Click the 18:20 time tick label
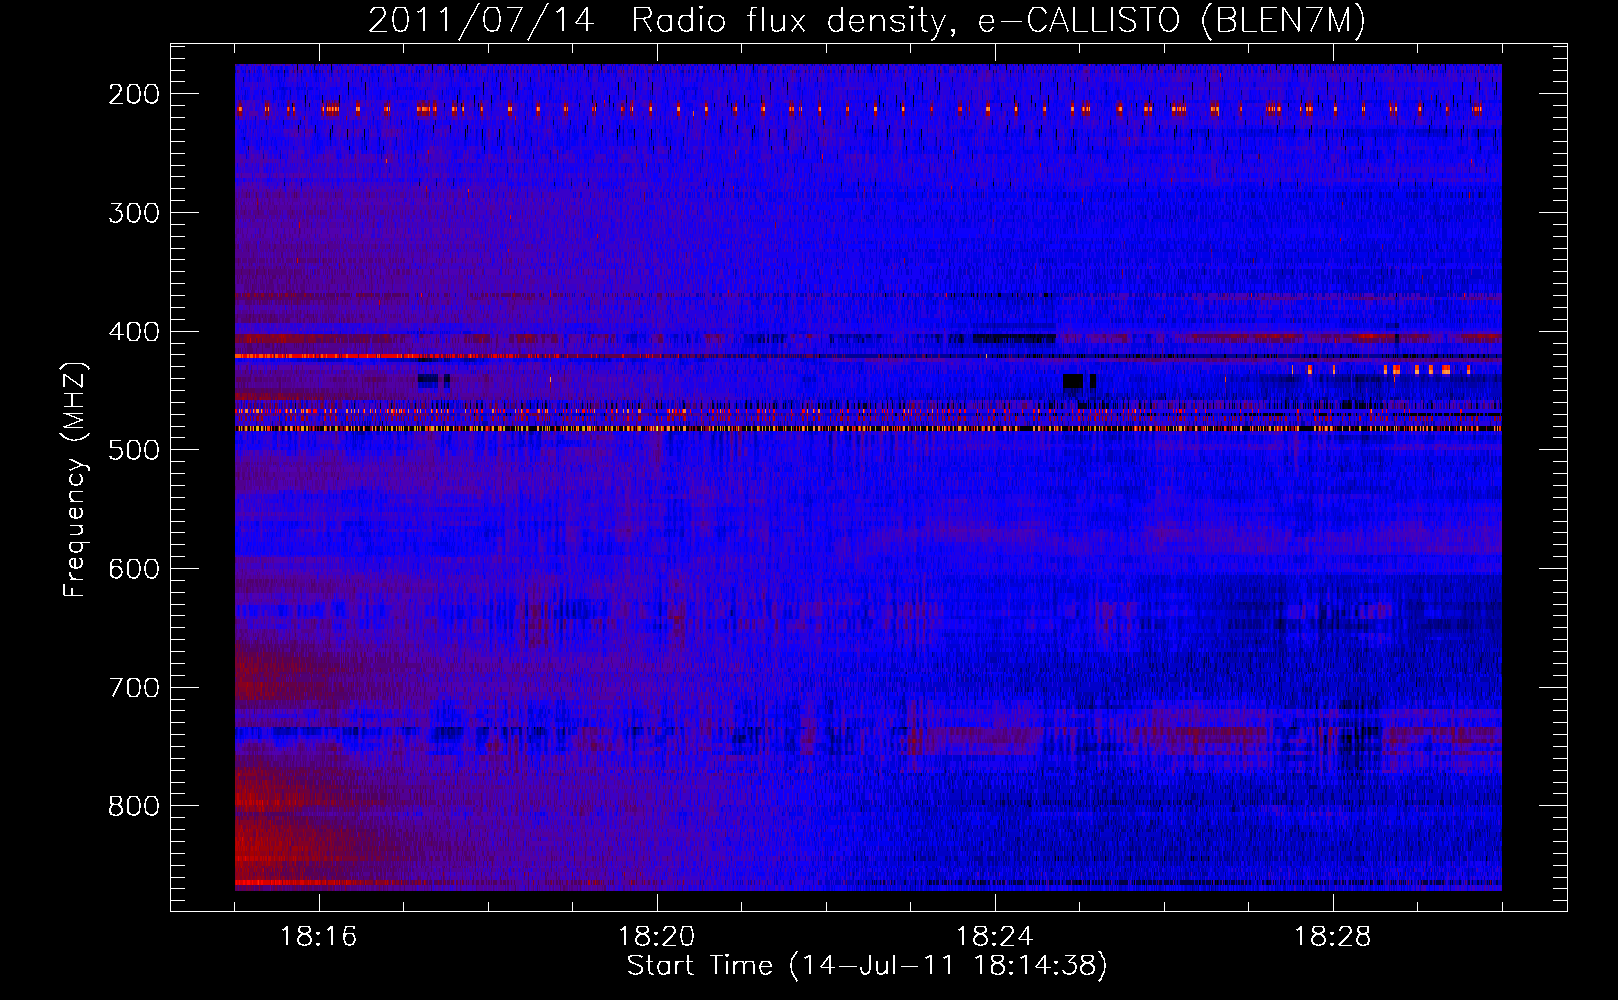The height and width of the screenshot is (1000, 1618). [657, 937]
